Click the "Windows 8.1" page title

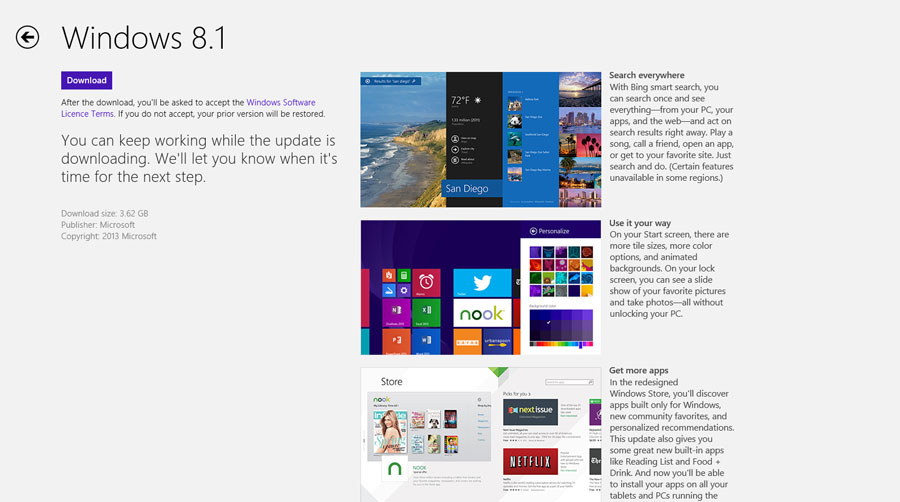[x=144, y=38]
